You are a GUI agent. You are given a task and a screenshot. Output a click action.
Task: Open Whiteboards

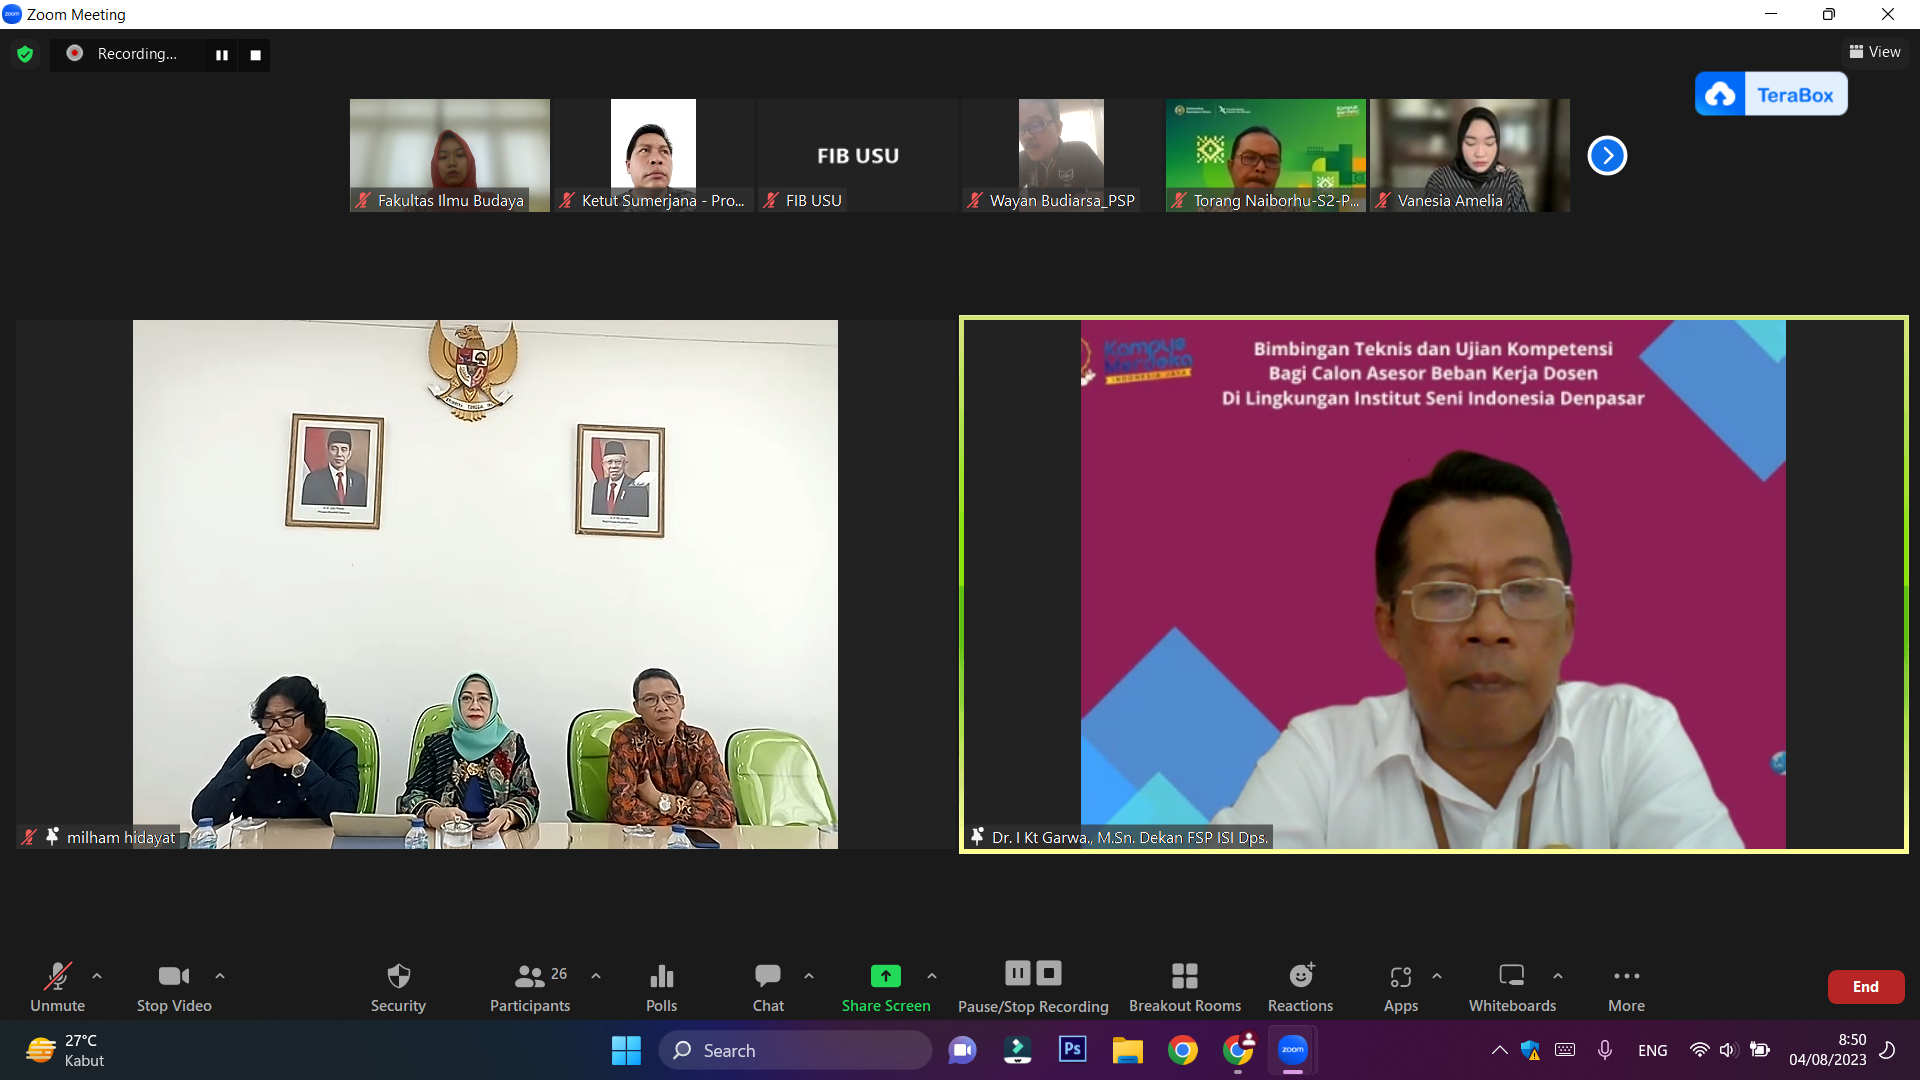[1512, 987]
